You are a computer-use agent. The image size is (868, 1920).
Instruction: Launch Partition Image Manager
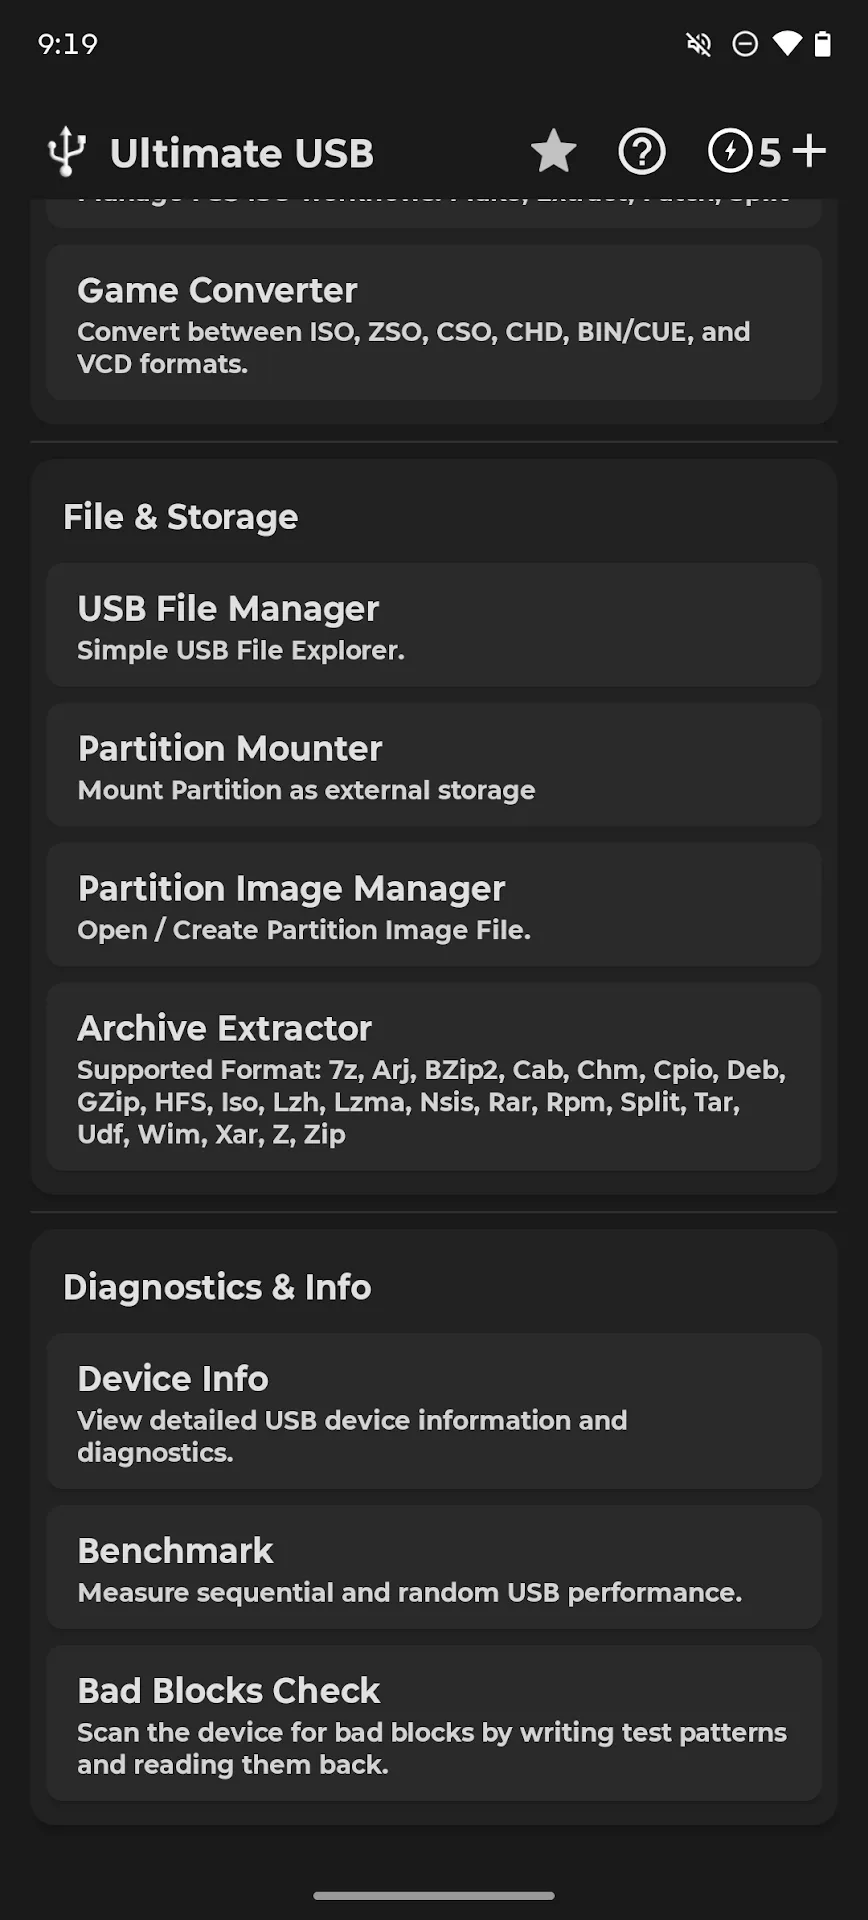tap(434, 905)
